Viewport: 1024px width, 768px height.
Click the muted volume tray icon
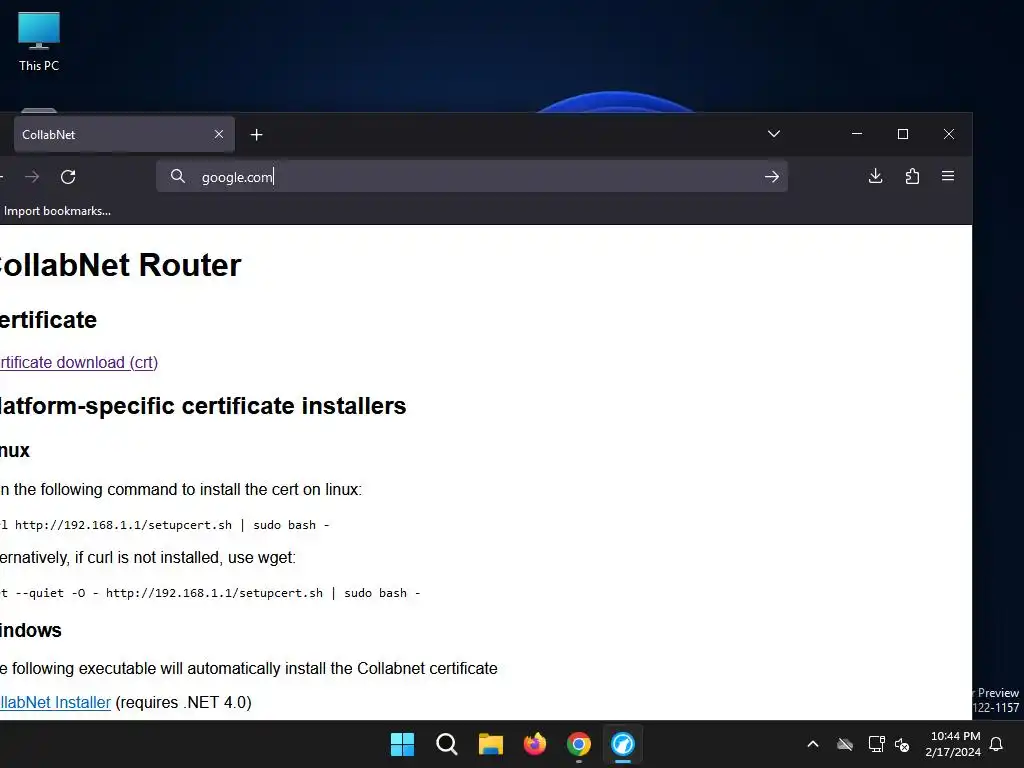tap(902, 744)
